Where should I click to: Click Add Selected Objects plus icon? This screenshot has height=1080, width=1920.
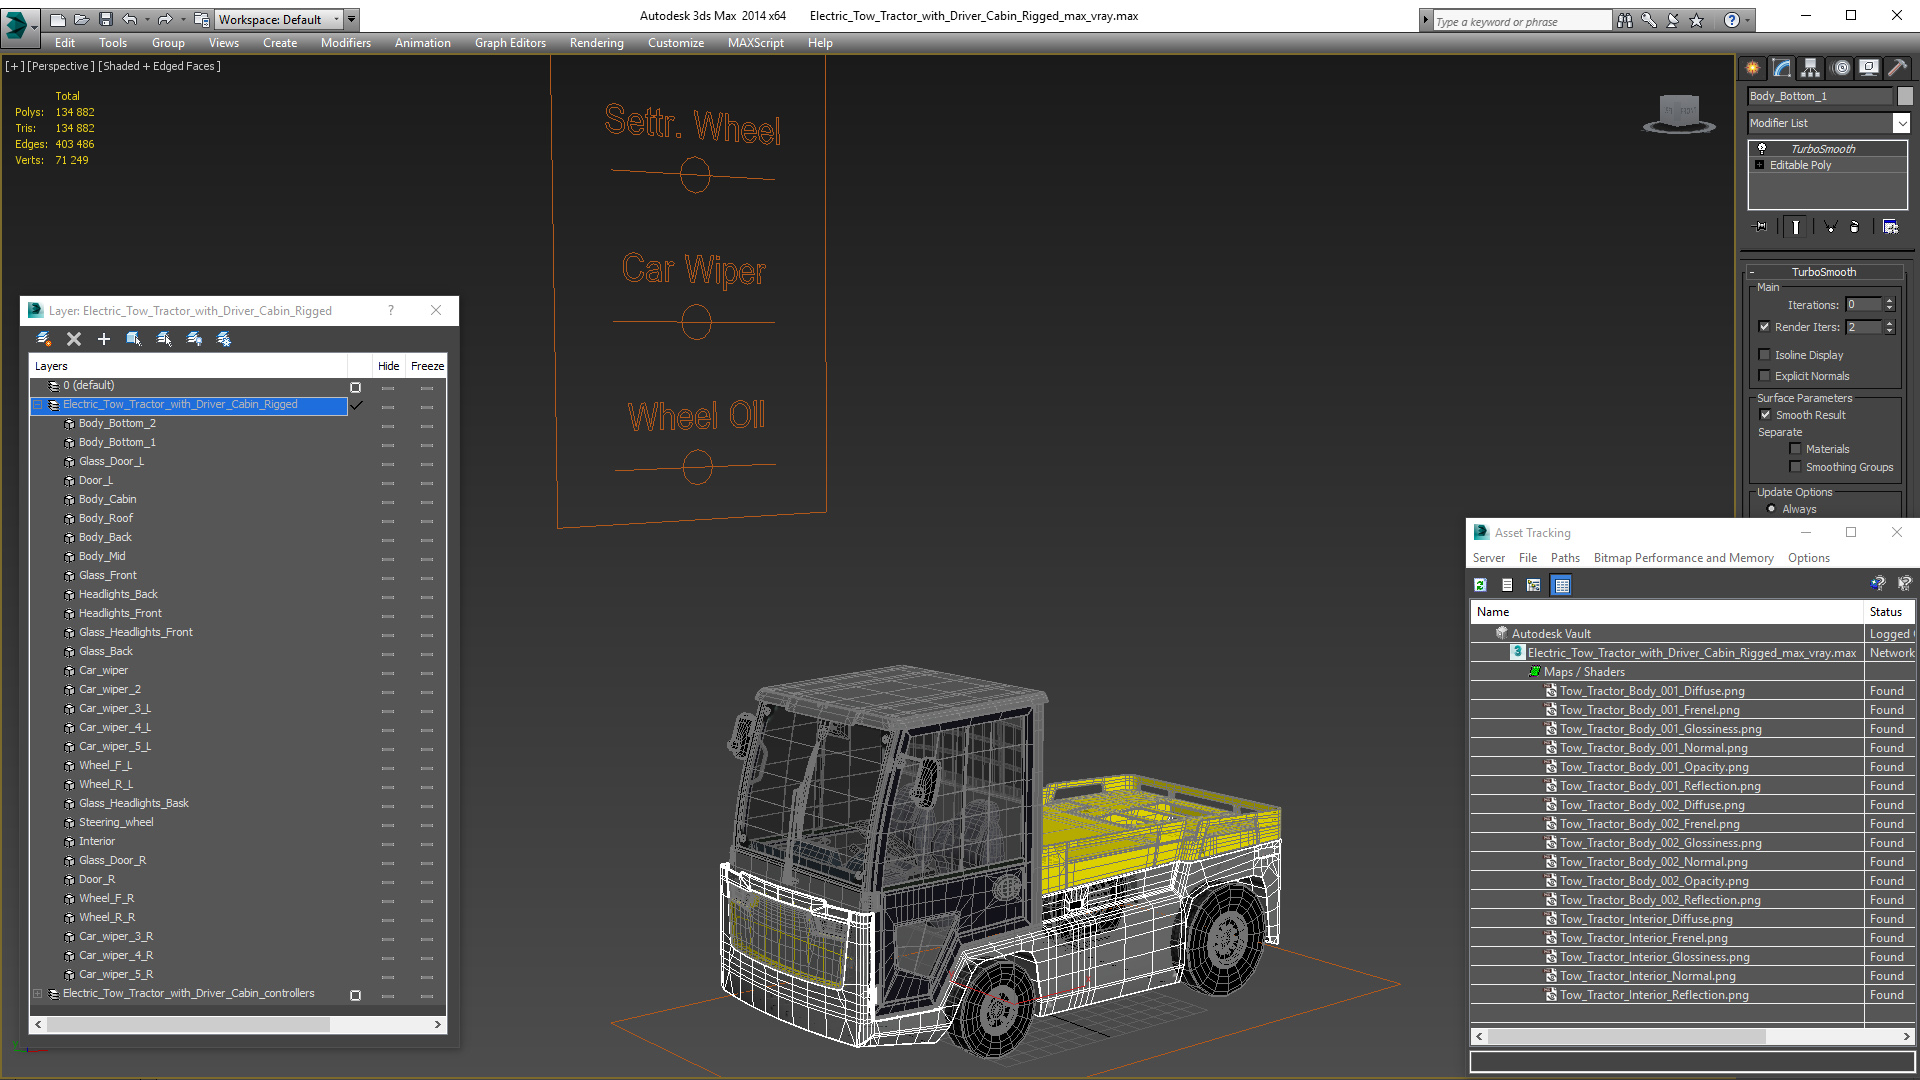point(104,339)
